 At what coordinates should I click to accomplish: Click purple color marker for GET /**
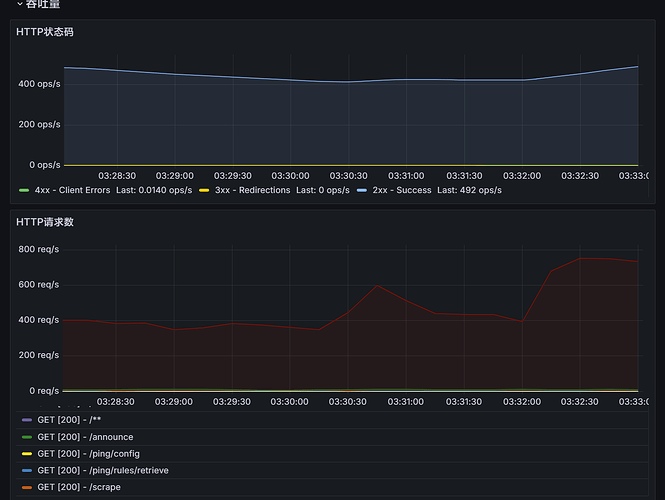26,420
